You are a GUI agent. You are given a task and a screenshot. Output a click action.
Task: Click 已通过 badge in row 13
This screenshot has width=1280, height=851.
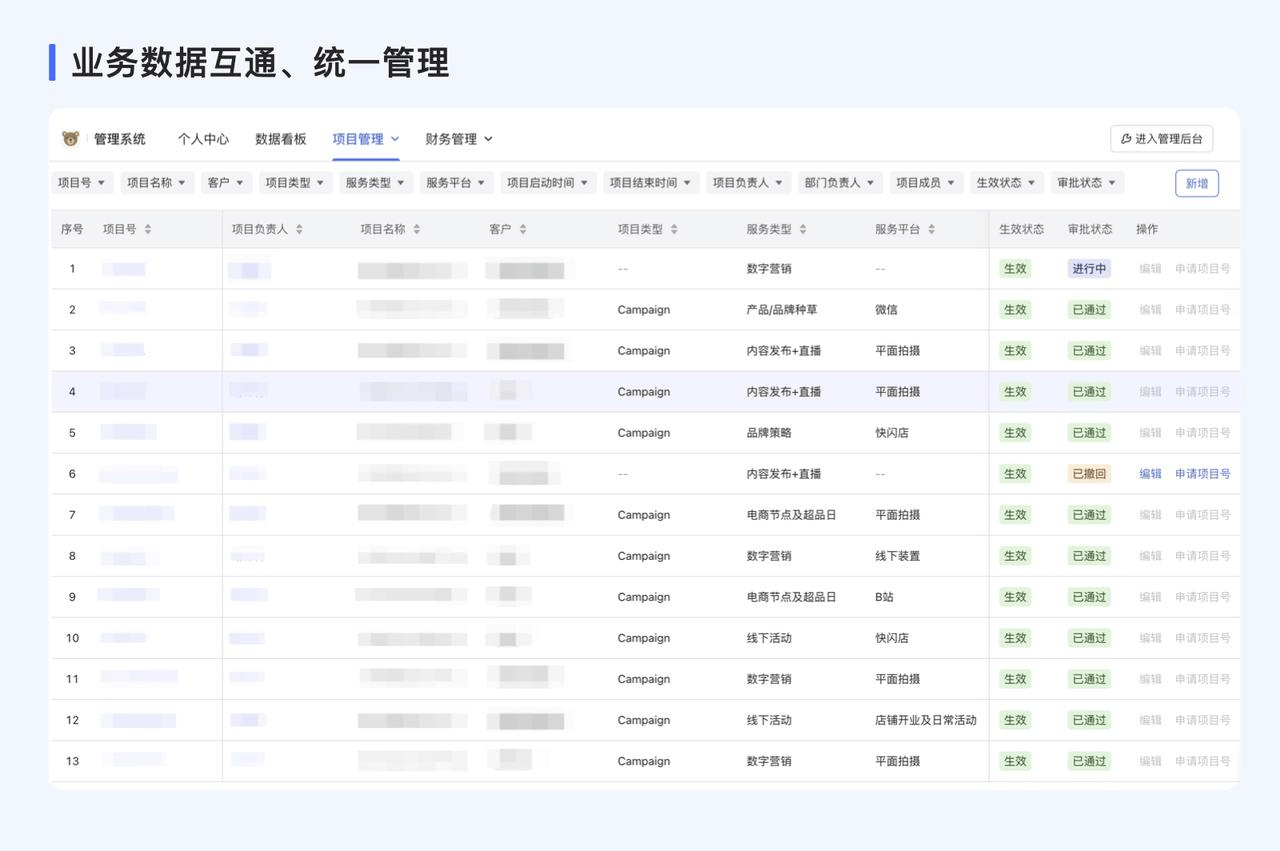pyautogui.click(x=1089, y=761)
